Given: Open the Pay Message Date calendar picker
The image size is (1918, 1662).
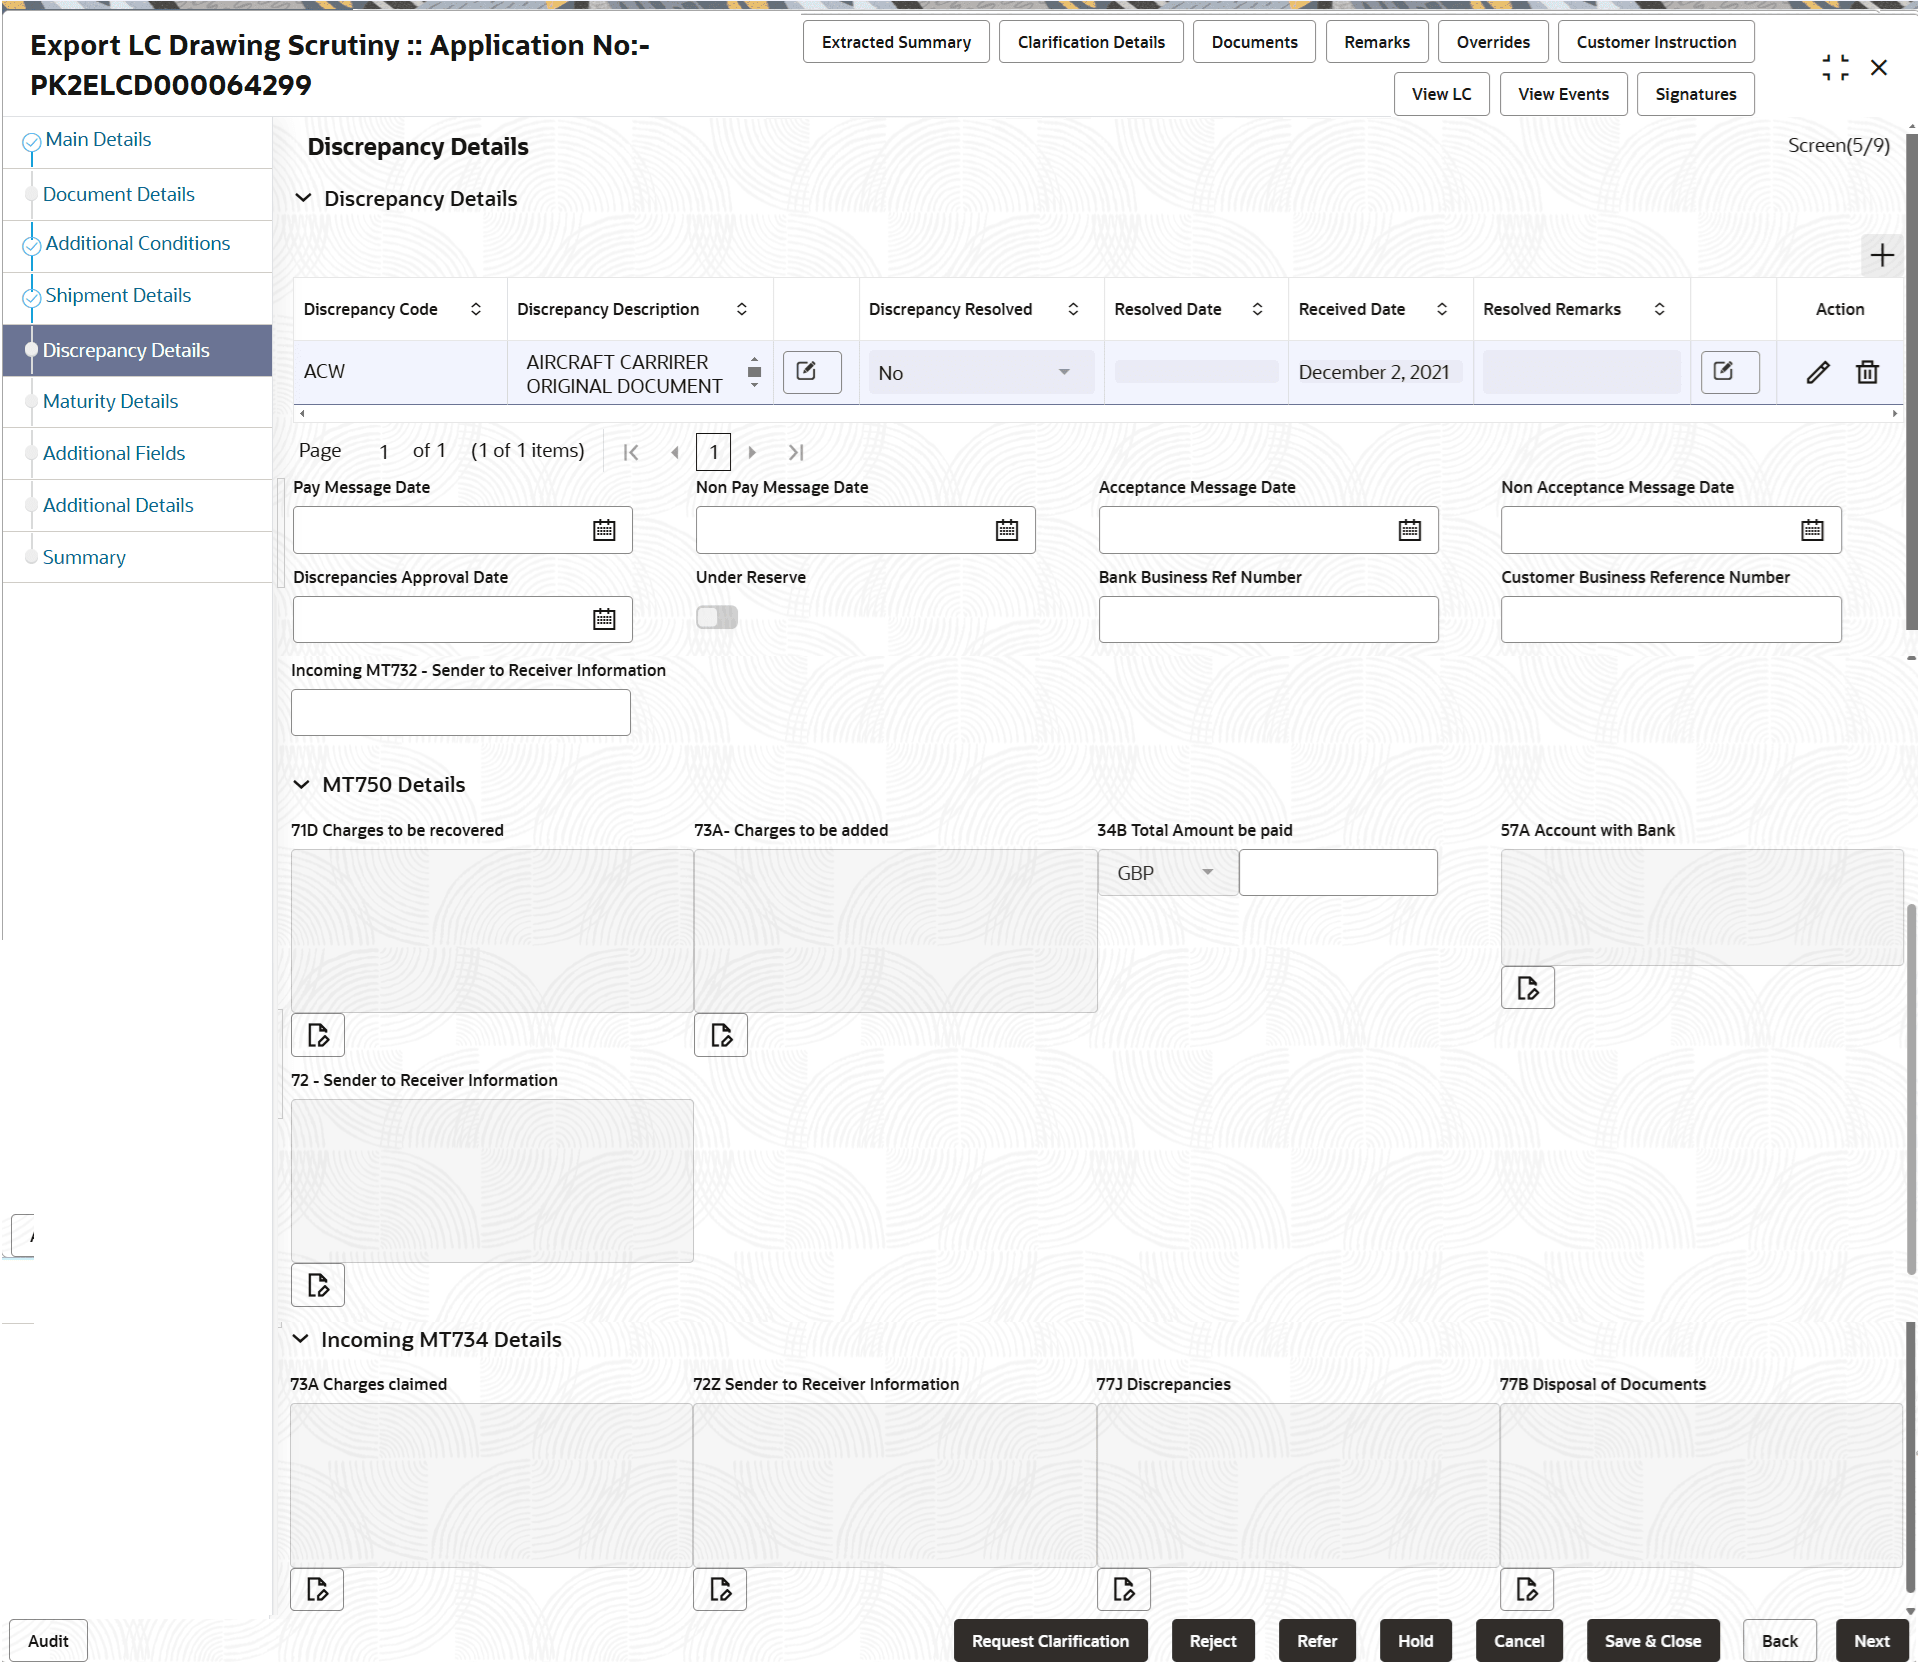Looking at the screenshot, I should tap(603, 530).
